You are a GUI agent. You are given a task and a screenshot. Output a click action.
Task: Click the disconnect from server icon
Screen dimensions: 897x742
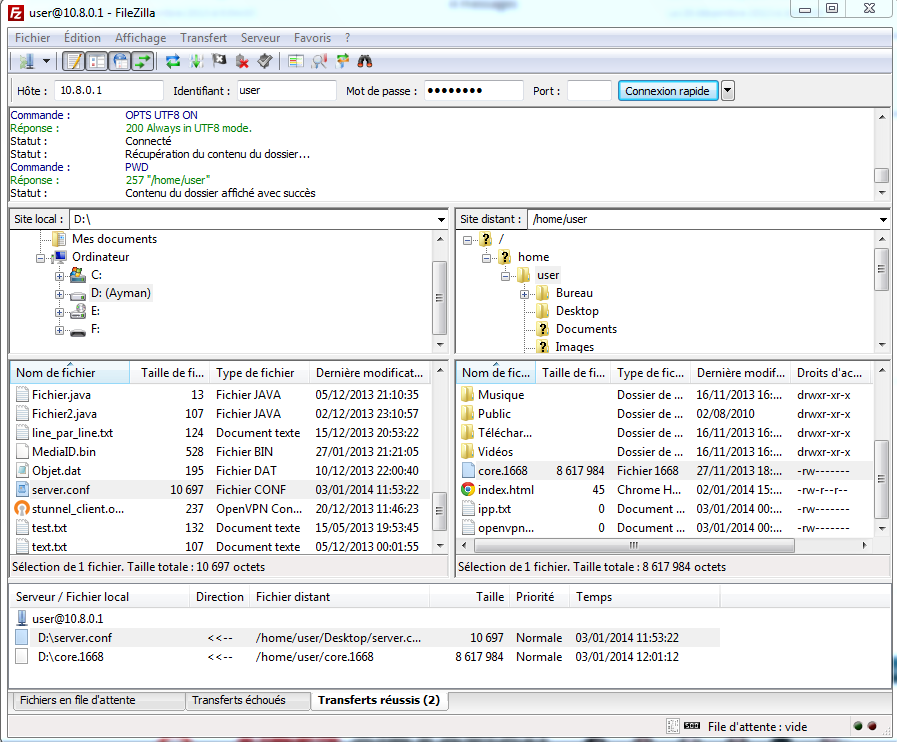pos(242,62)
